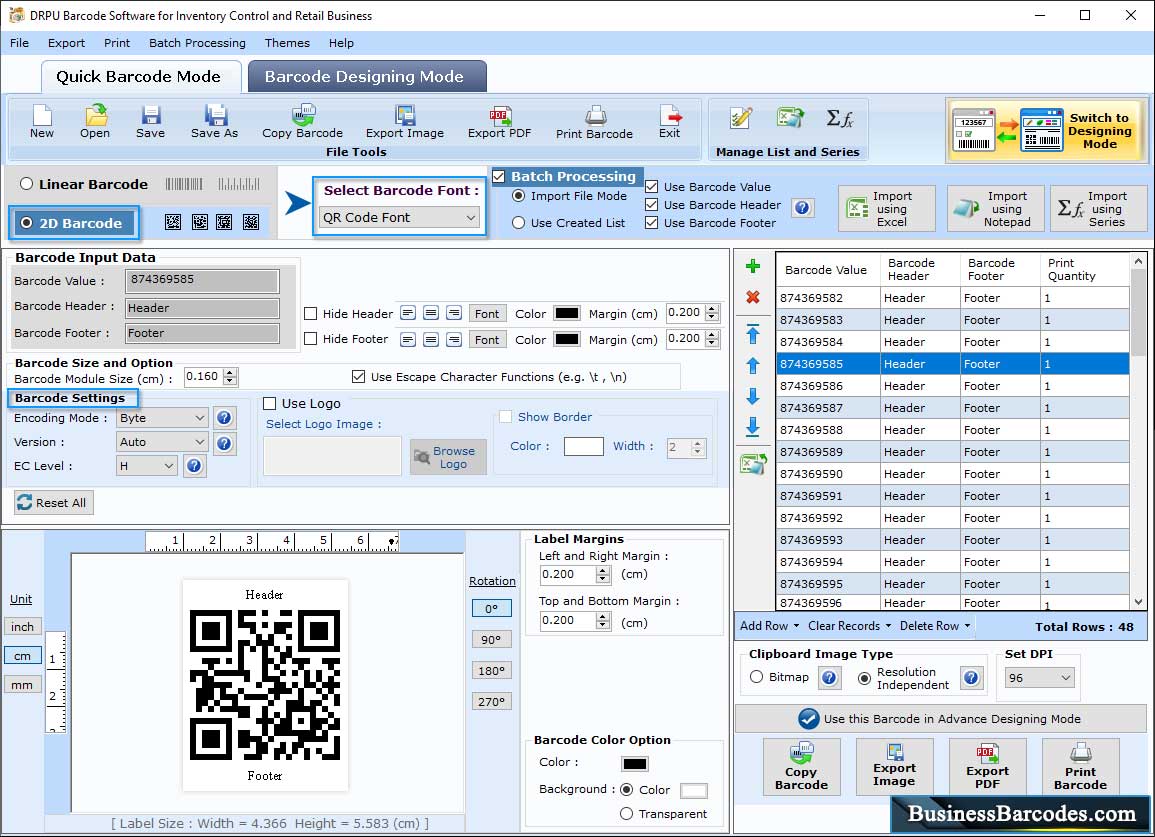This screenshot has height=837, width=1155.
Task: Move selected row down one
Action: click(x=753, y=396)
